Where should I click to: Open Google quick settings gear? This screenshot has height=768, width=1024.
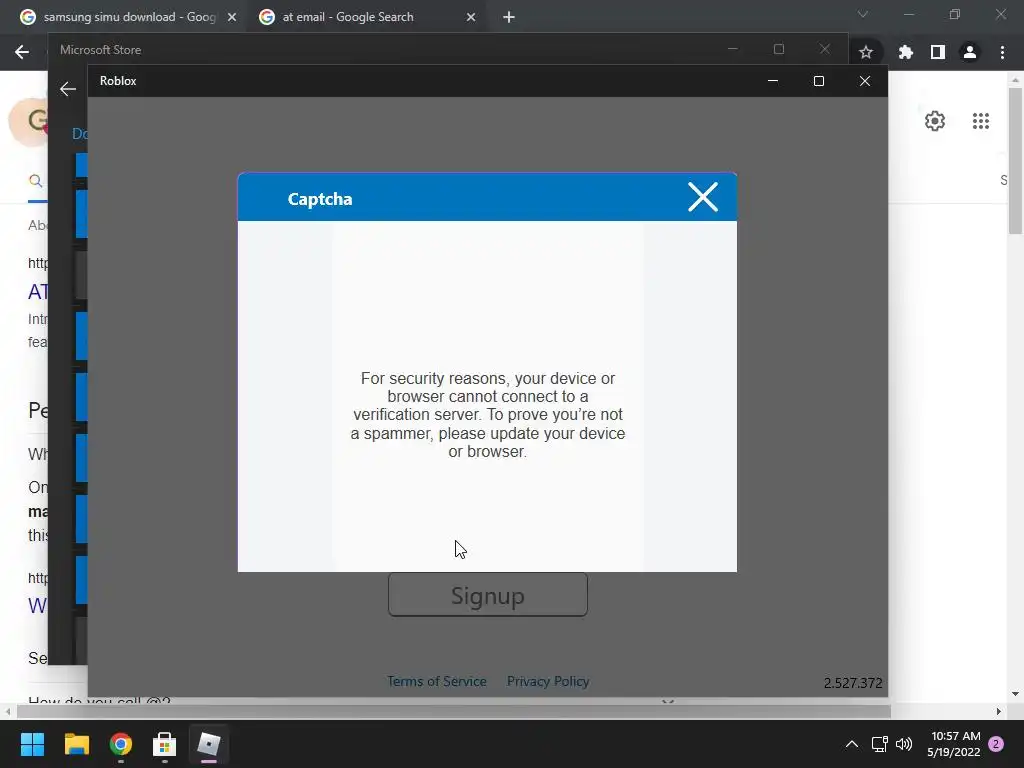(935, 121)
